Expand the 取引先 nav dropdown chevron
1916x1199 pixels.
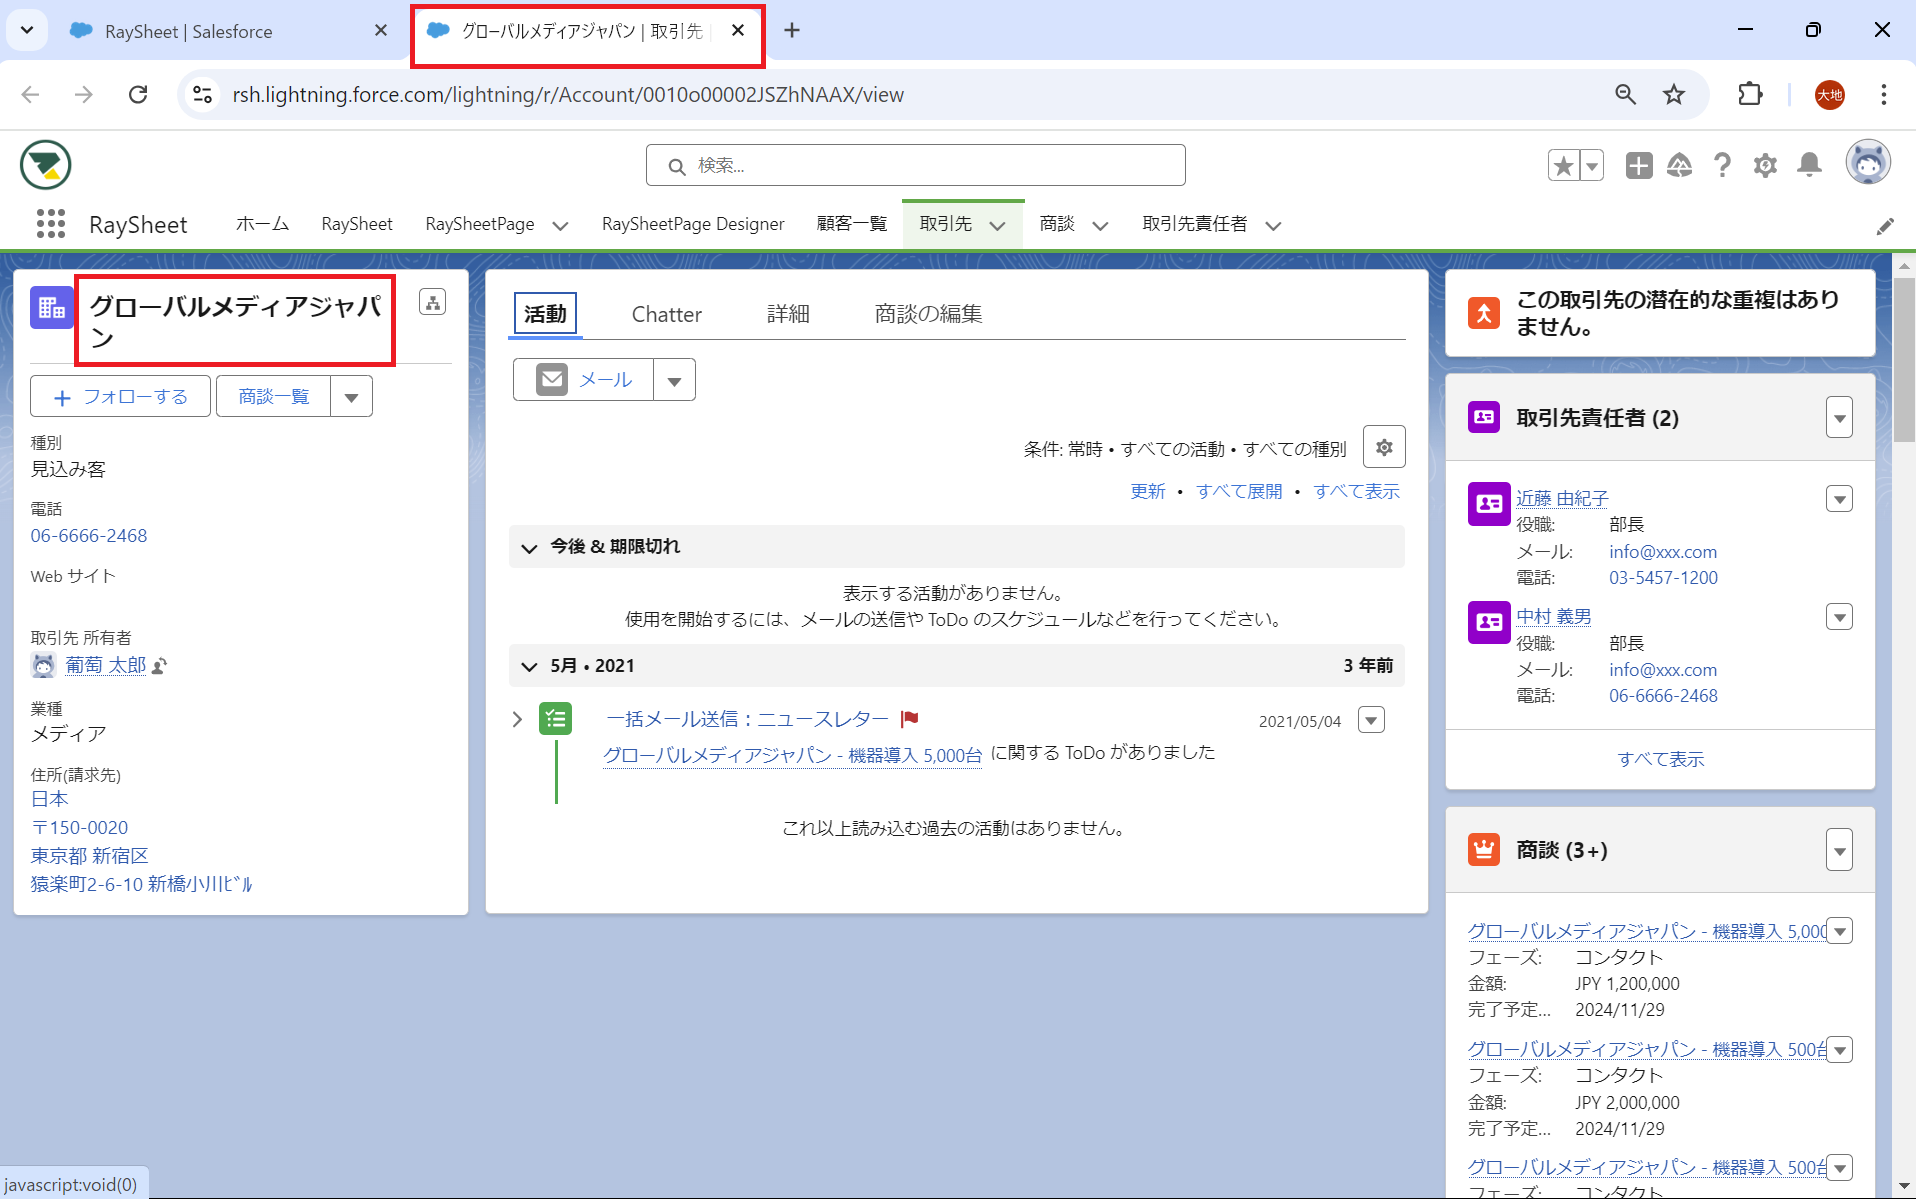click(997, 226)
